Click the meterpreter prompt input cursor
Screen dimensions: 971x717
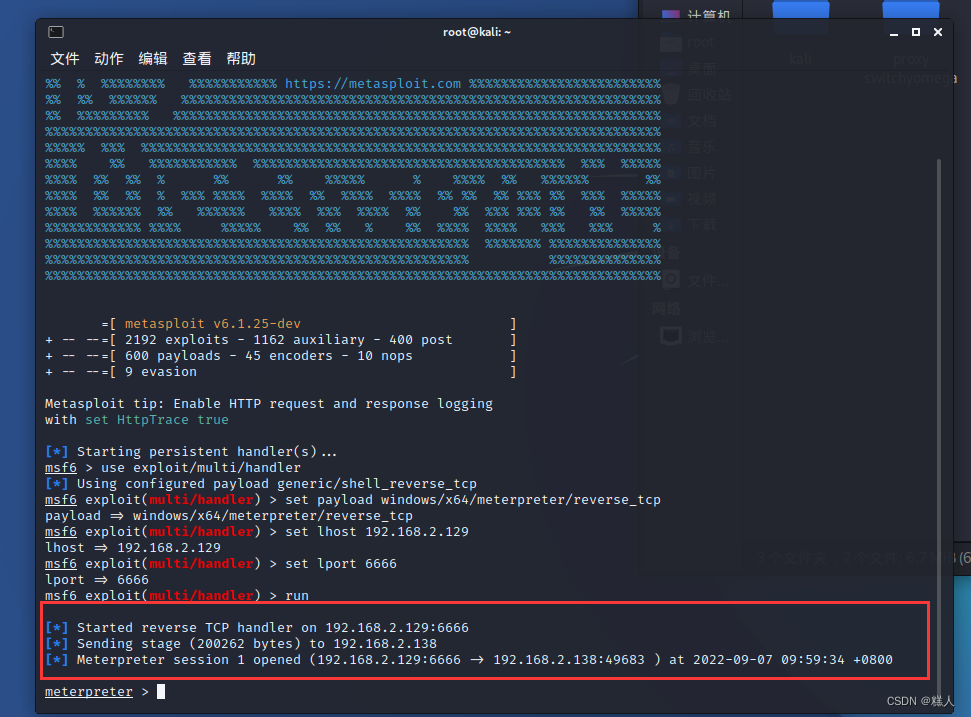(161, 692)
